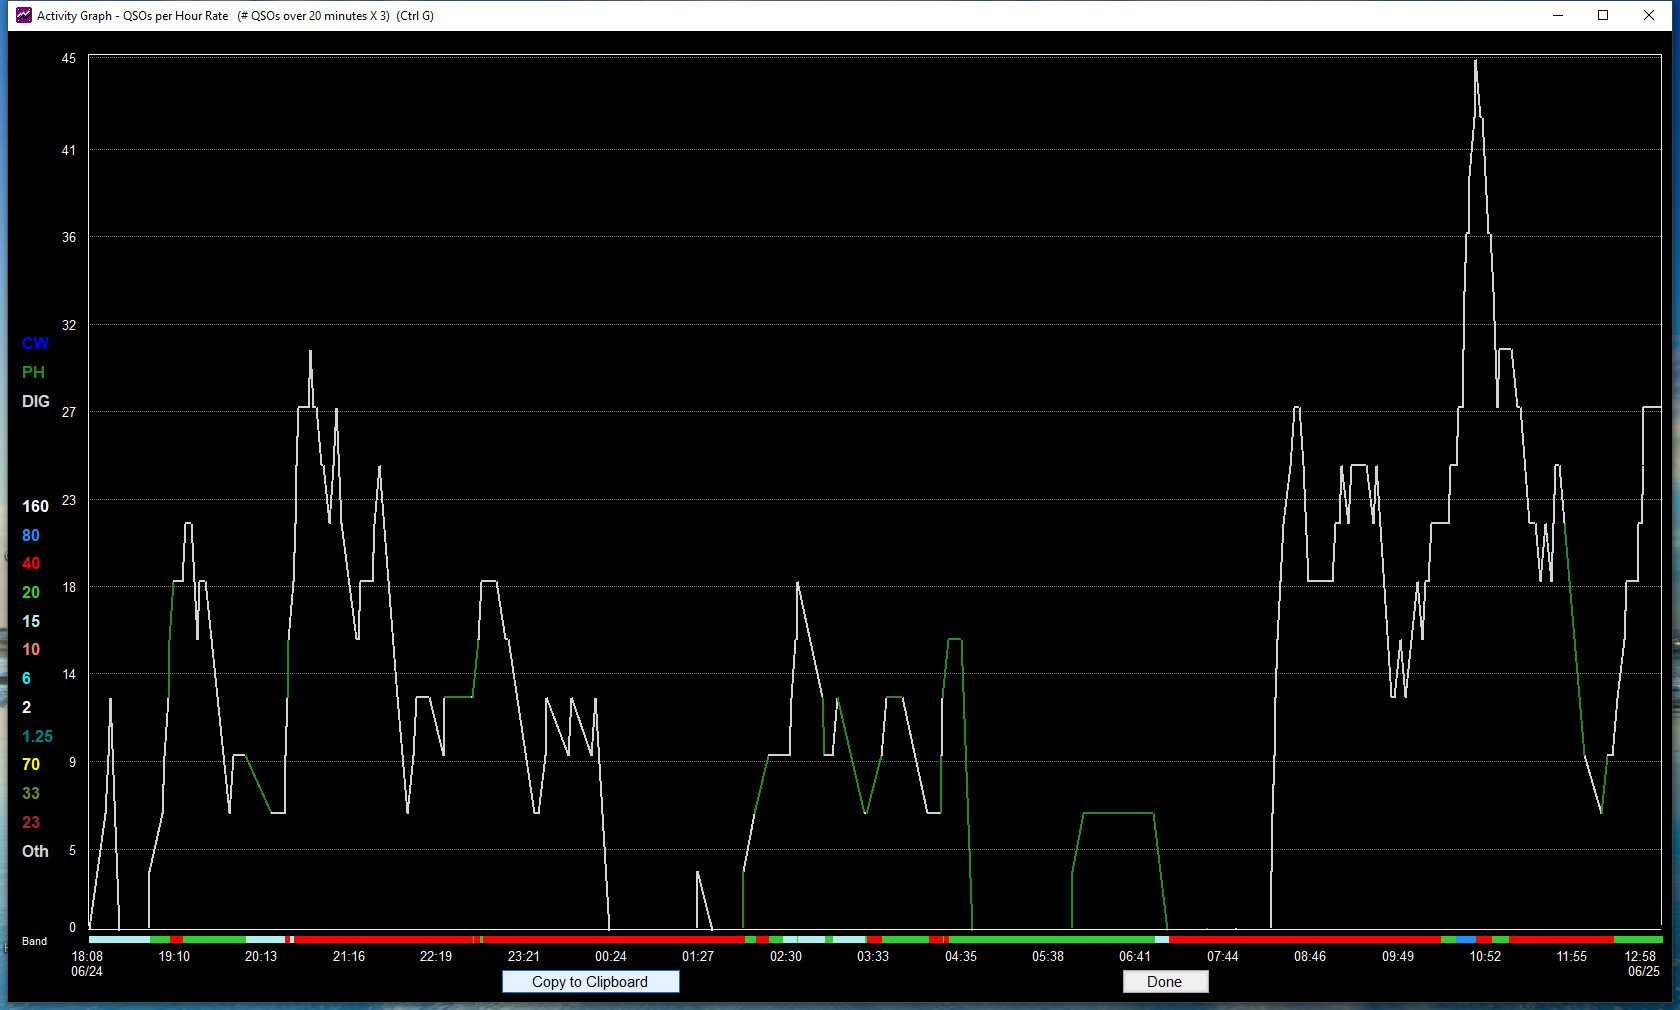Click the 03:33 time axis label

pyautogui.click(x=873, y=957)
